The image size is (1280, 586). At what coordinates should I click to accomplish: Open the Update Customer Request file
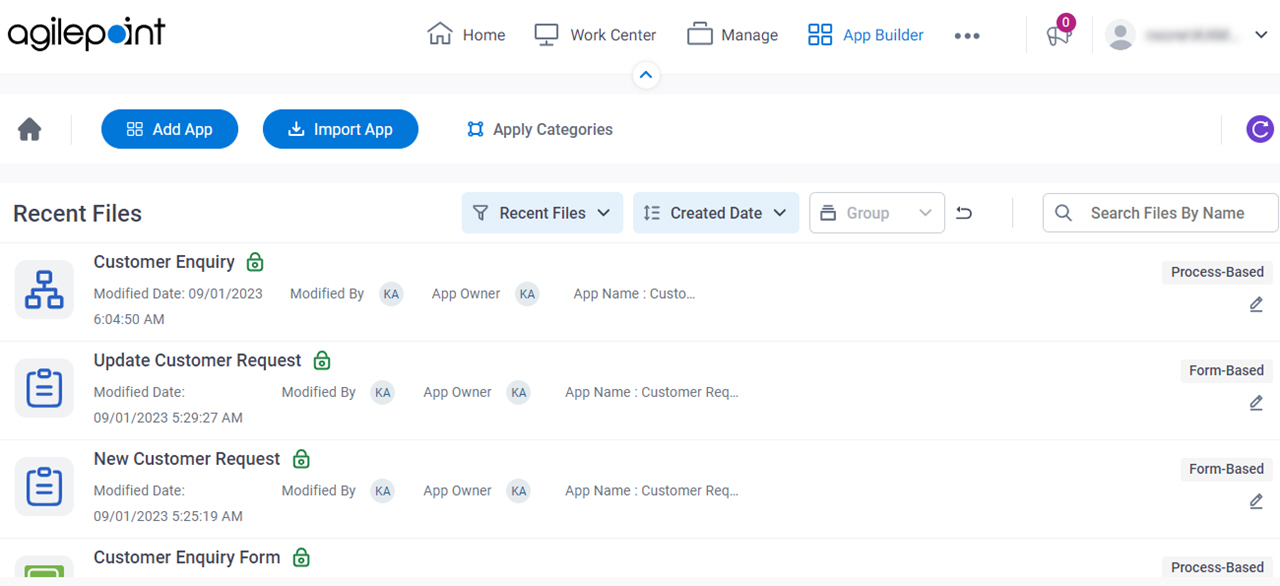197,360
